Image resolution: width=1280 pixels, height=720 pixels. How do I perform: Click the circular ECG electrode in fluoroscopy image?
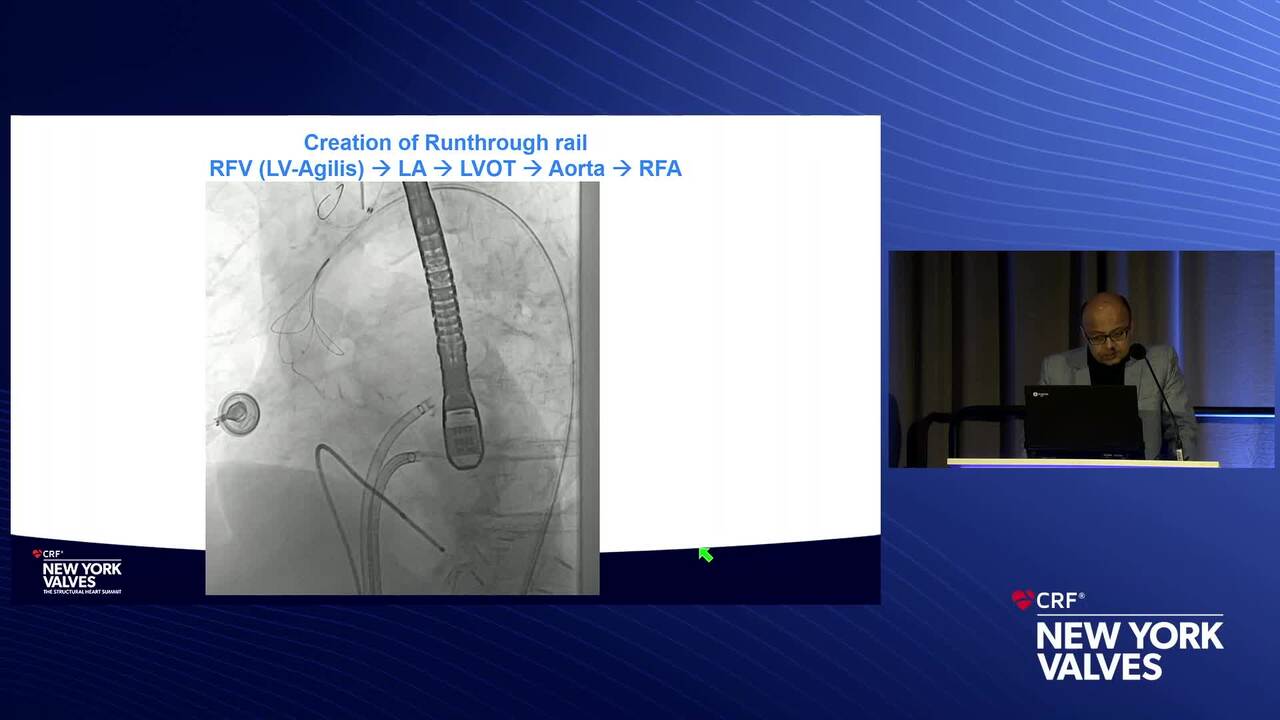pos(238,411)
